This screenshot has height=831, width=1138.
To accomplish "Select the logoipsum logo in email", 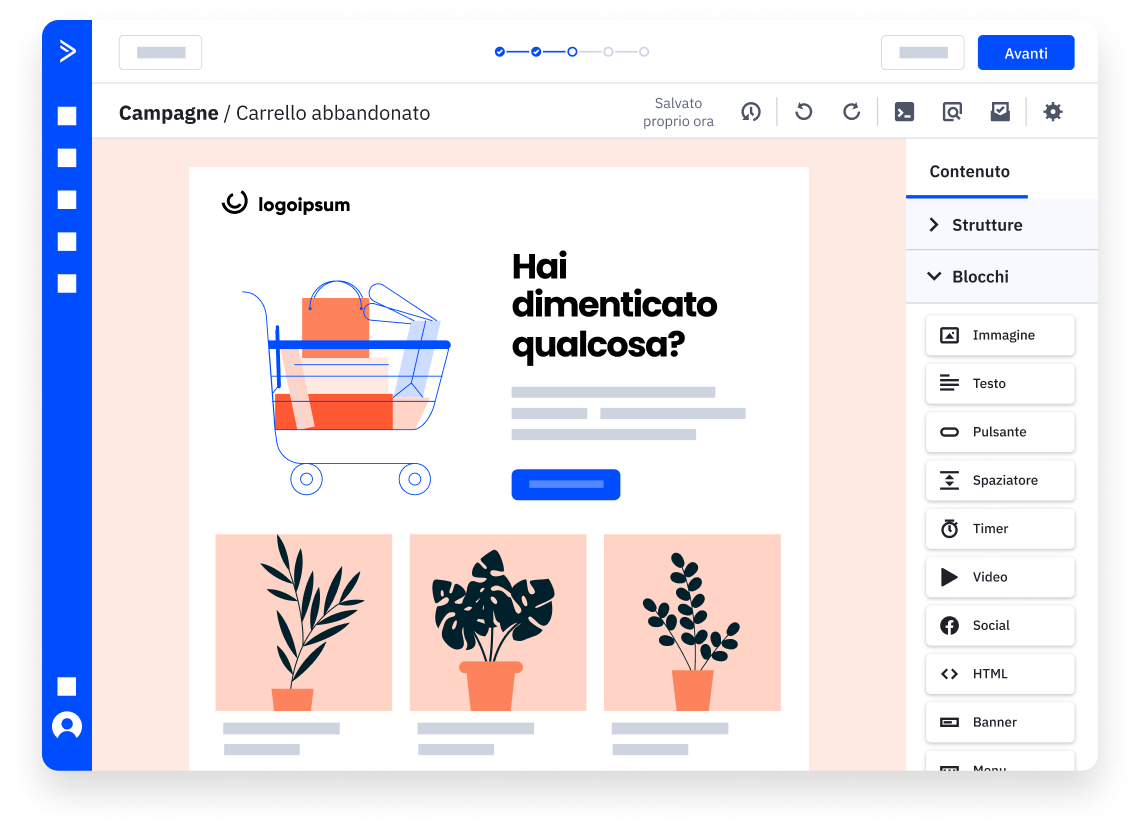I will coord(286,204).
